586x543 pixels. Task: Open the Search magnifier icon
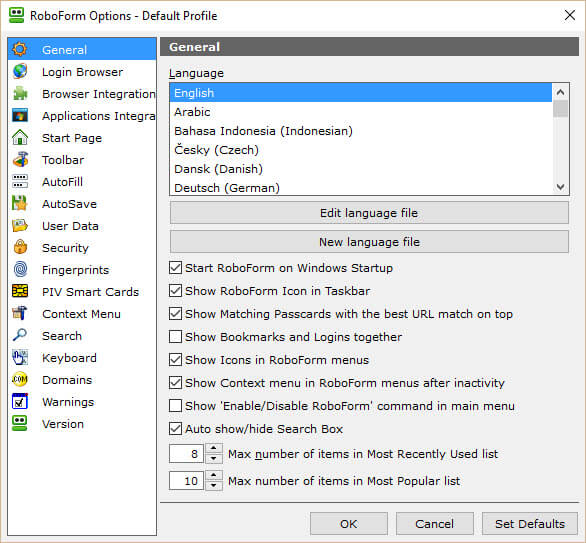click(x=20, y=335)
